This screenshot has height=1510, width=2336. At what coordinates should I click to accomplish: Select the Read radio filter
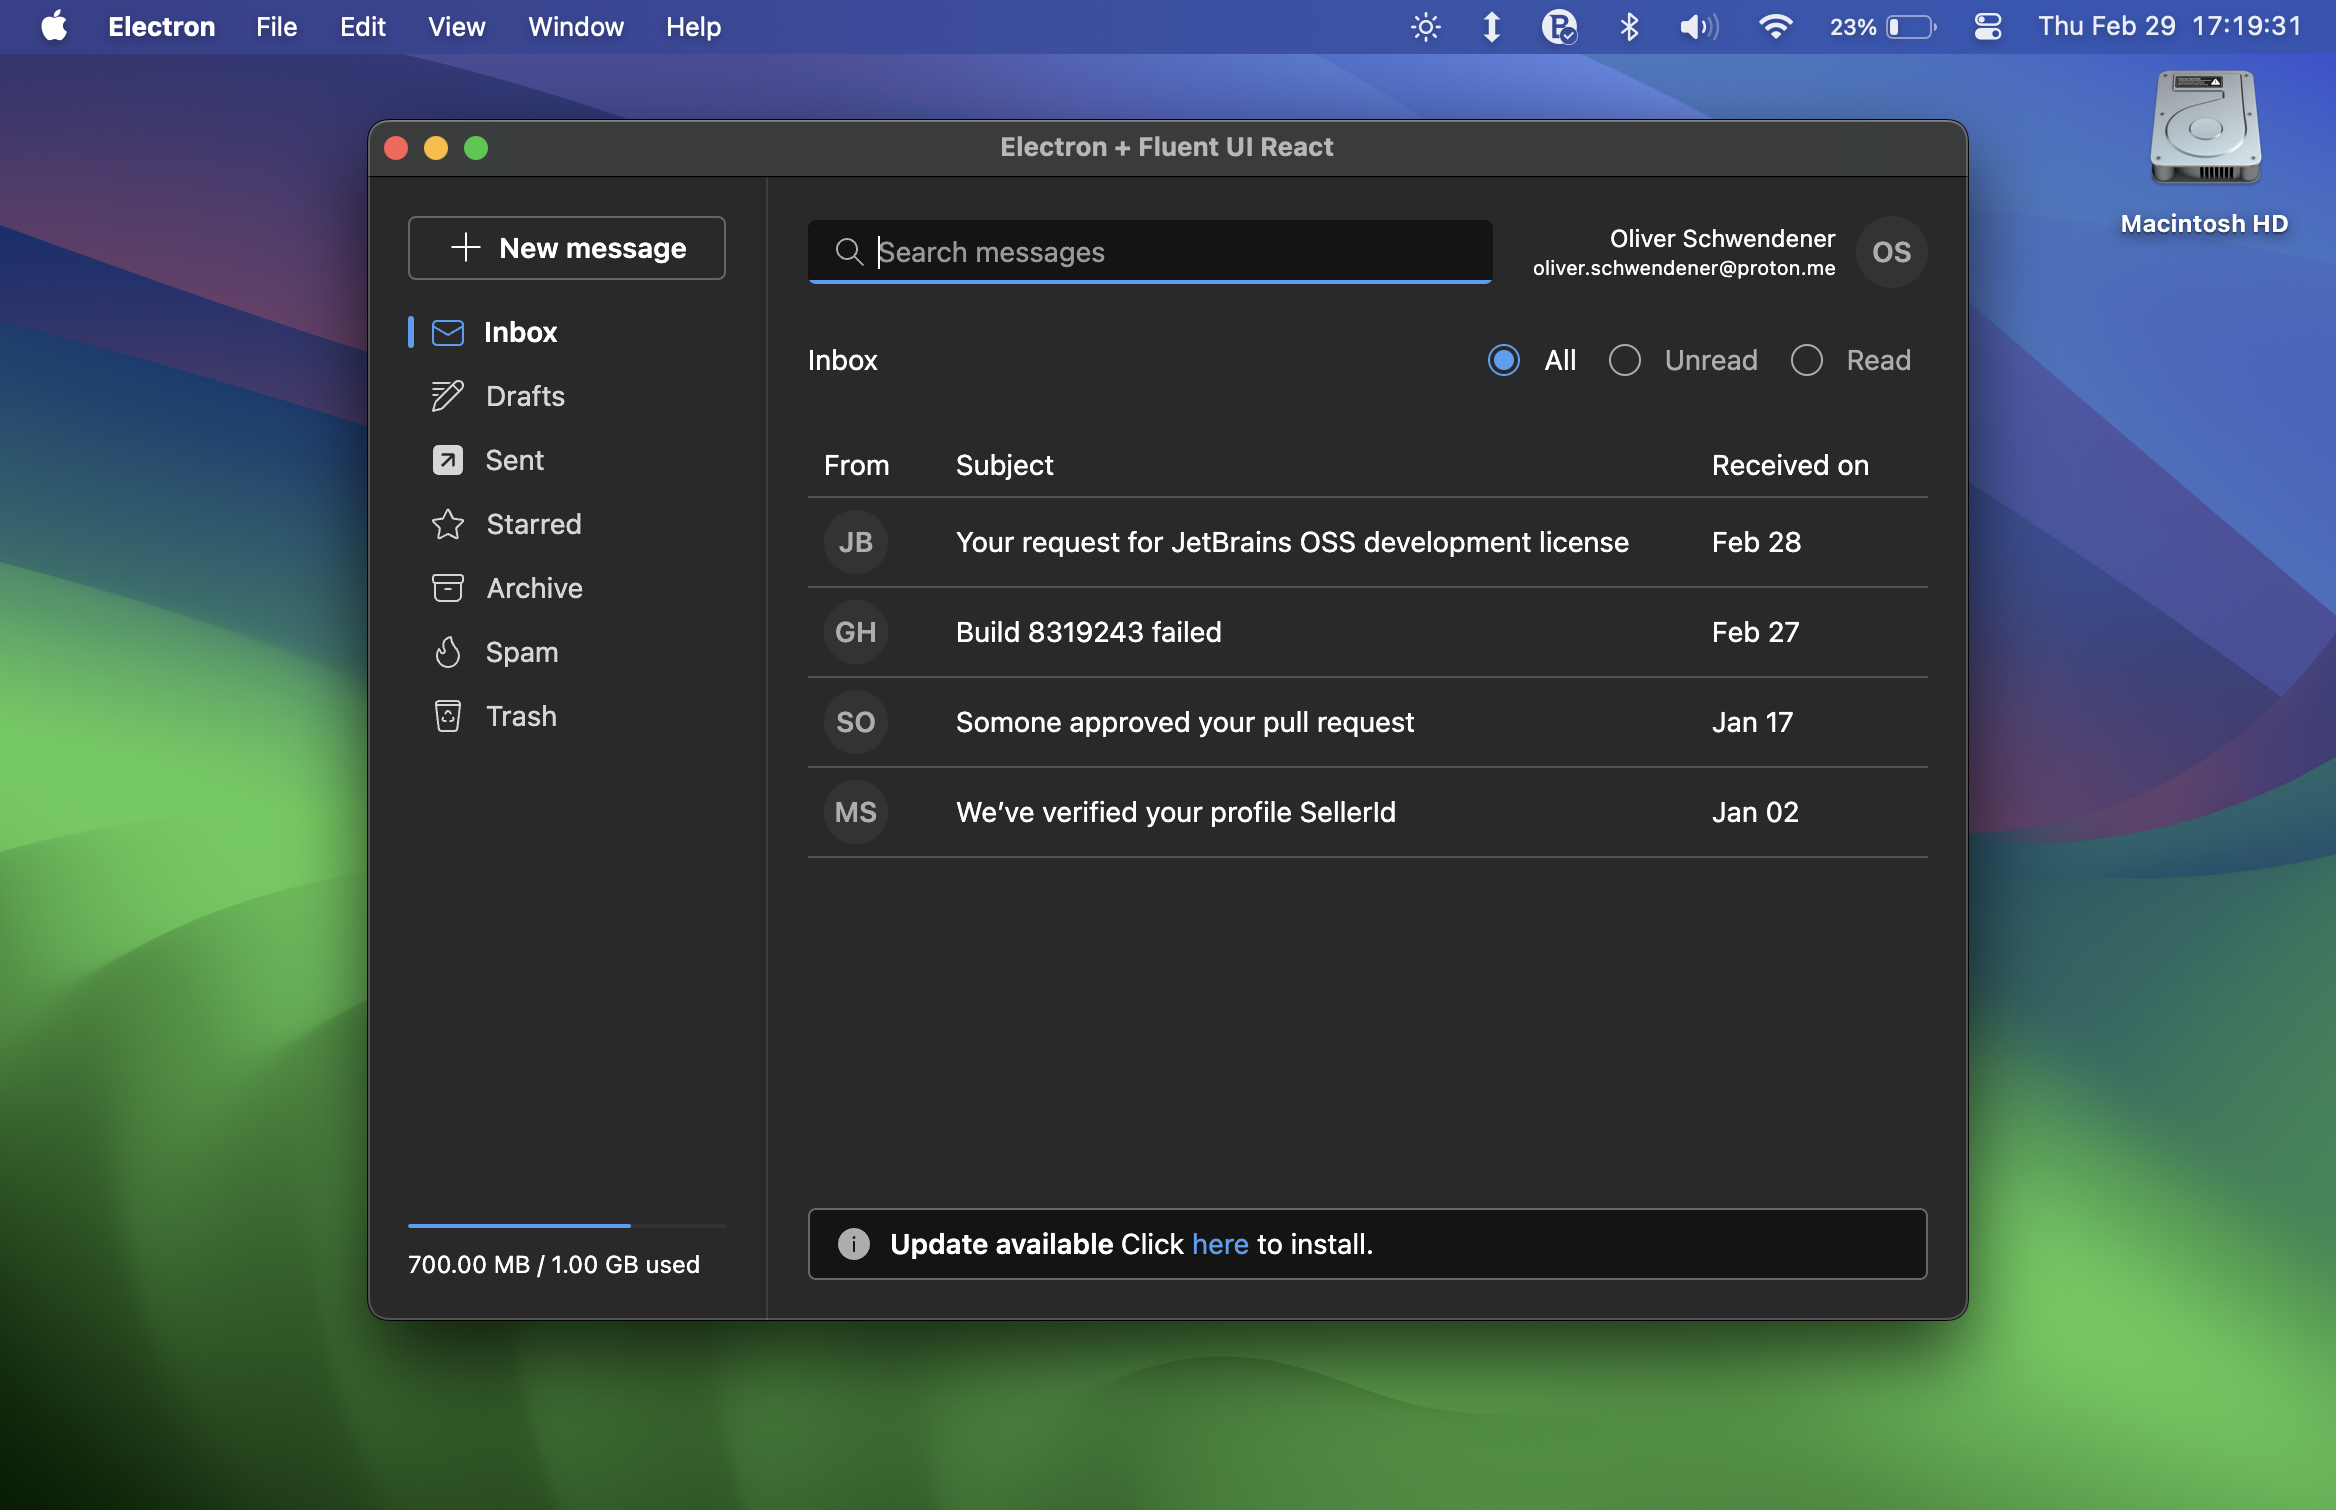pos(1806,360)
